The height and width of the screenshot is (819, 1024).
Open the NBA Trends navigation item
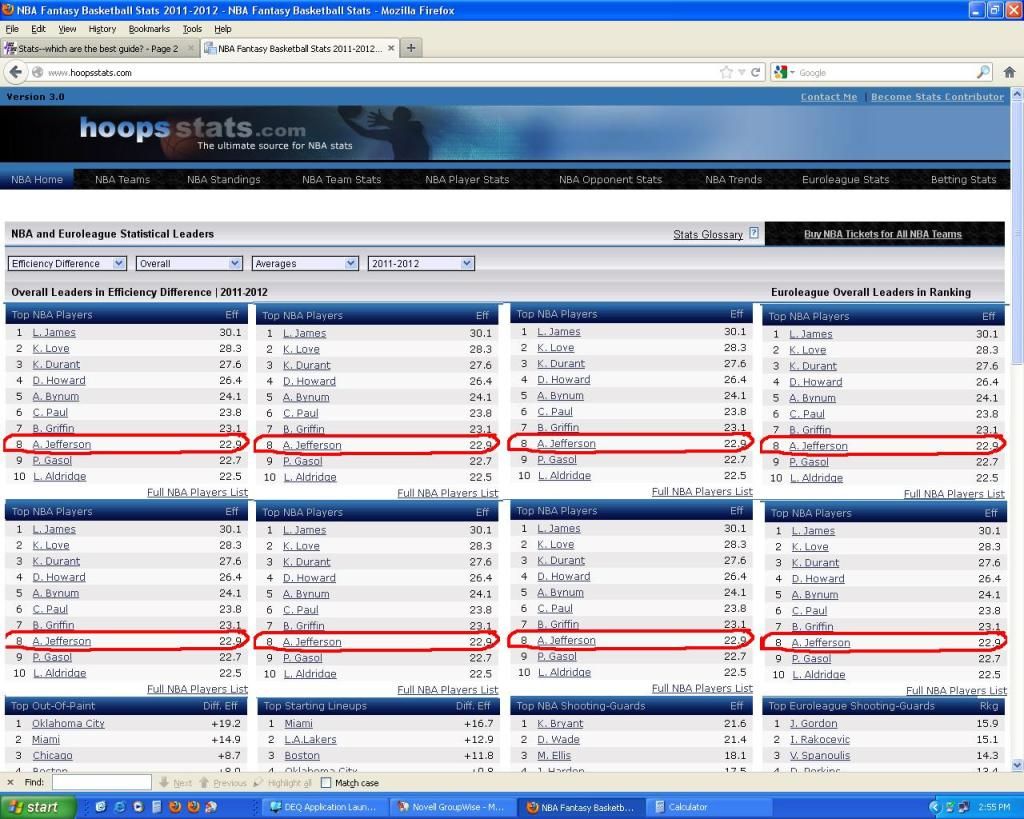pyautogui.click(x=733, y=179)
